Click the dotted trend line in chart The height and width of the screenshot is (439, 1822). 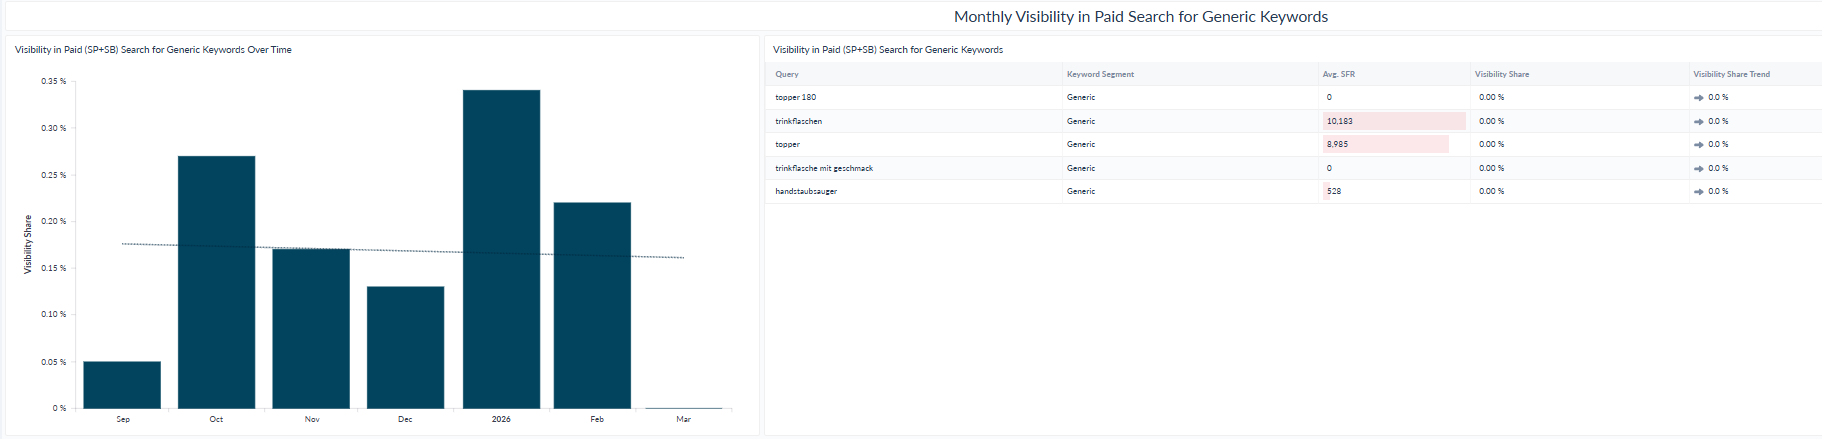coord(403,251)
